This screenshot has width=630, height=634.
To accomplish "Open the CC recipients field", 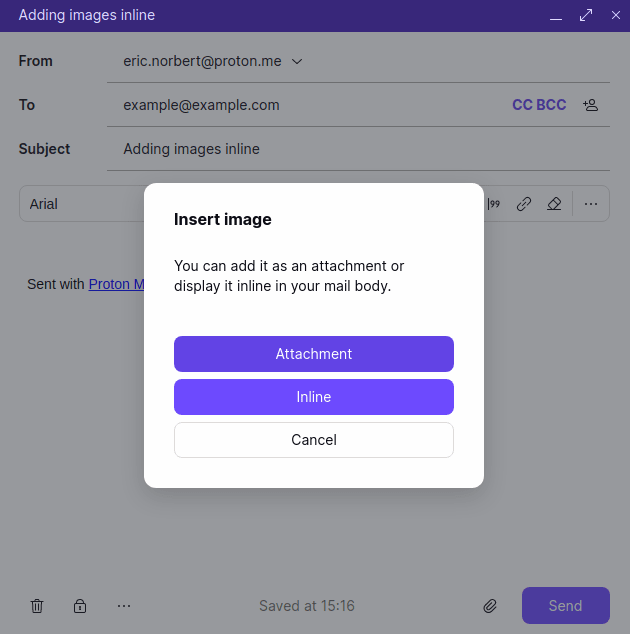I will [x=522, y=105].
